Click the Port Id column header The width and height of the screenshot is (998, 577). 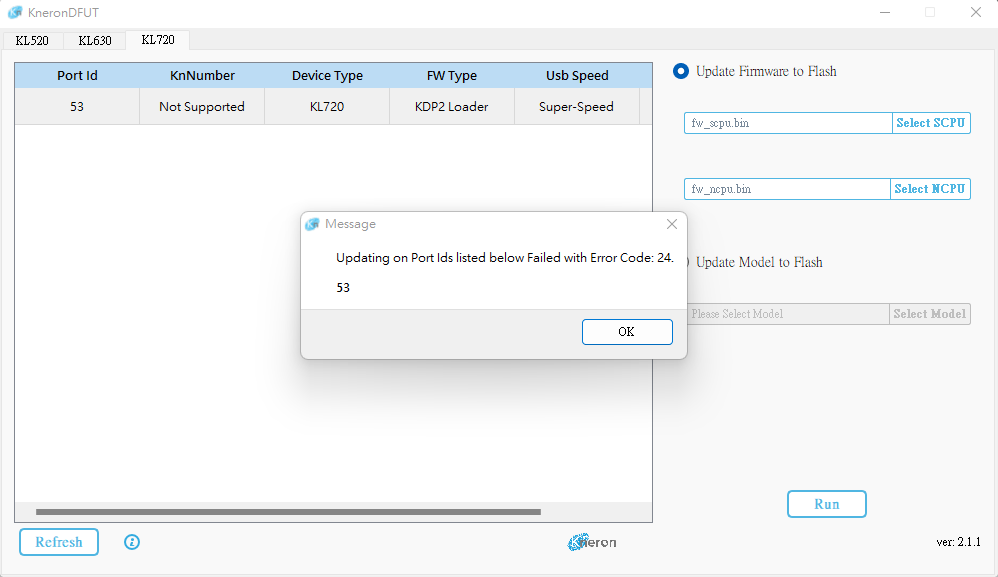[x=77, y=75]
